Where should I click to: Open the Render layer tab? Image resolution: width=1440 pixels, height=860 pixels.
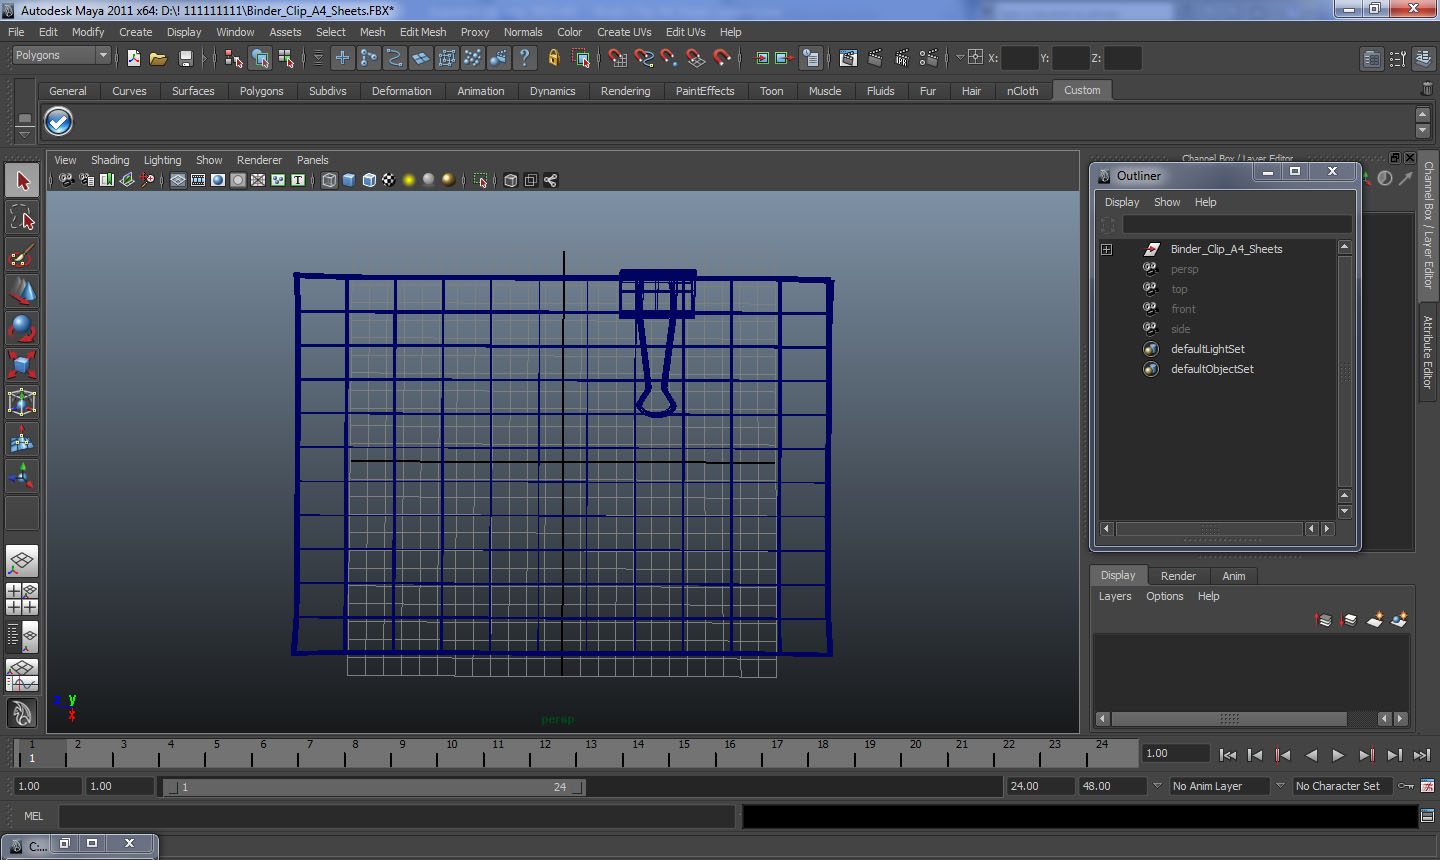coord(1178,576)
